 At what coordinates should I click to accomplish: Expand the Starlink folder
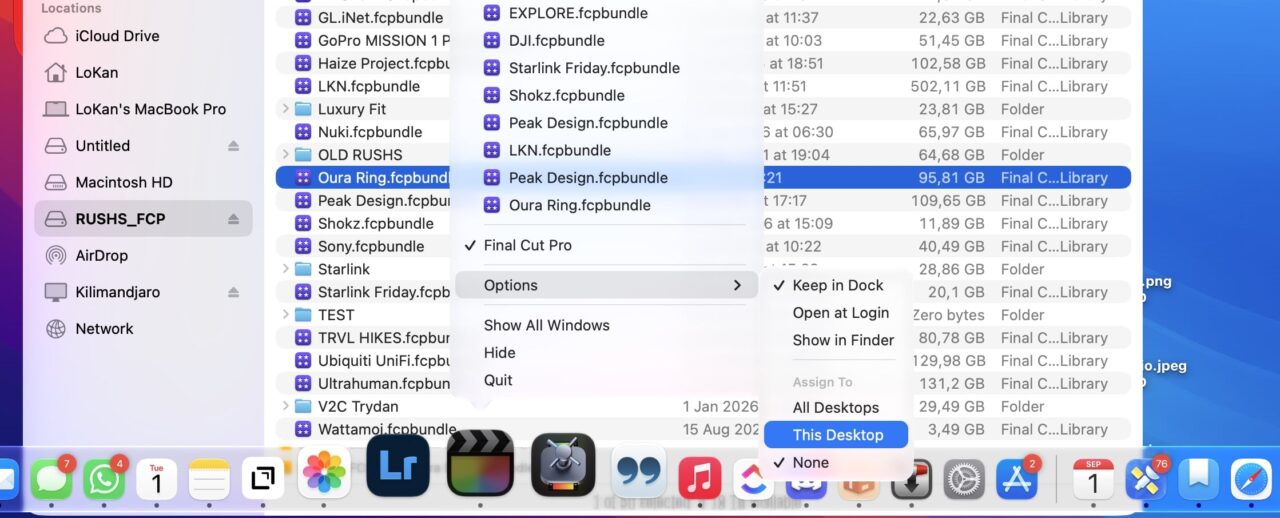tap(285, 269)
